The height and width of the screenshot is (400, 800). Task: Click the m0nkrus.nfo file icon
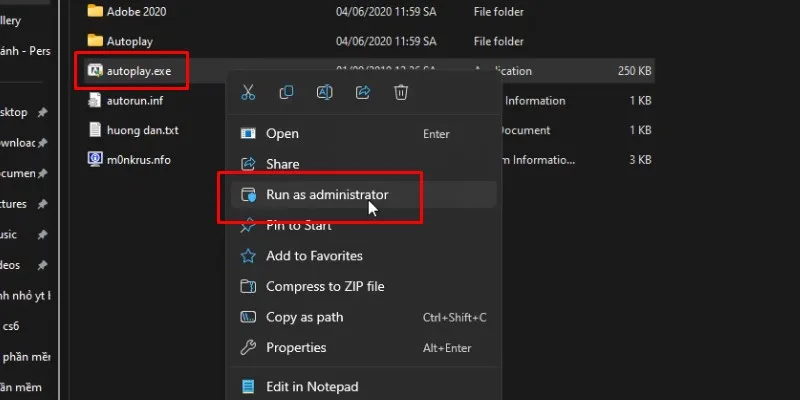click(x=95, y=159)
